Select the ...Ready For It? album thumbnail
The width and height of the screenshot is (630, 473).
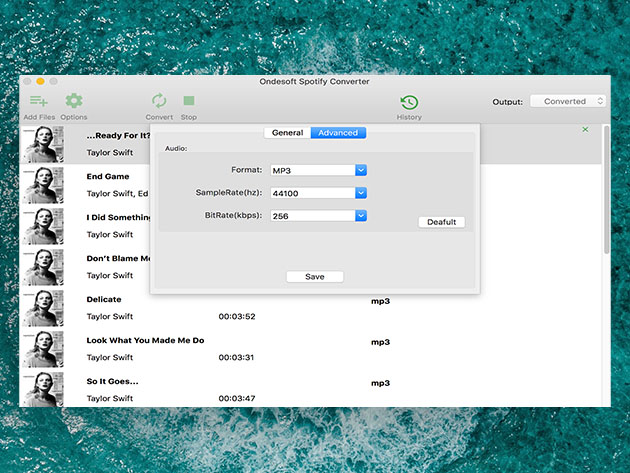point(43,144)
